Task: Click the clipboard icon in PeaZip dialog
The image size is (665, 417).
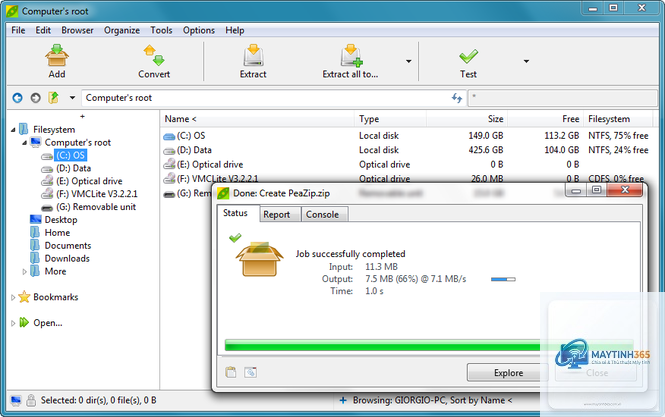Action: pos(231,372)
